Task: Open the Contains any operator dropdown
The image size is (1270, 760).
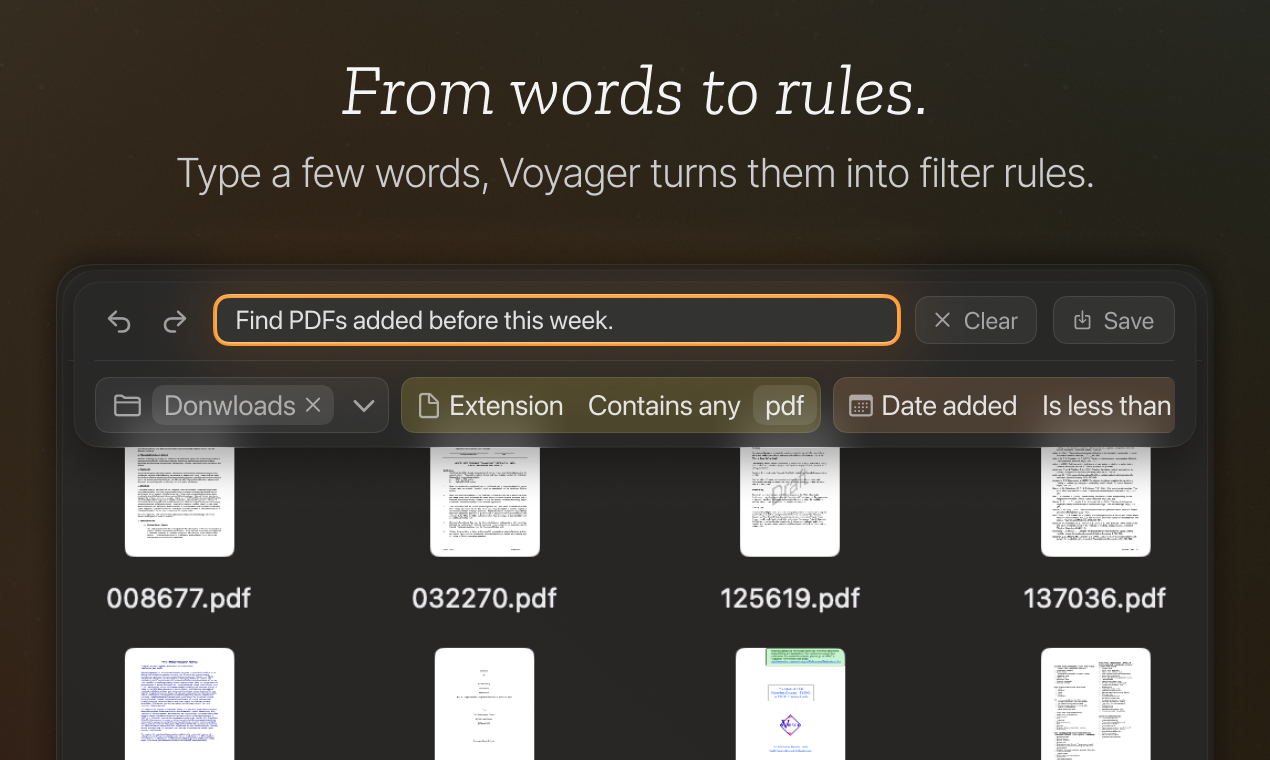Action: tap(663, 405)
